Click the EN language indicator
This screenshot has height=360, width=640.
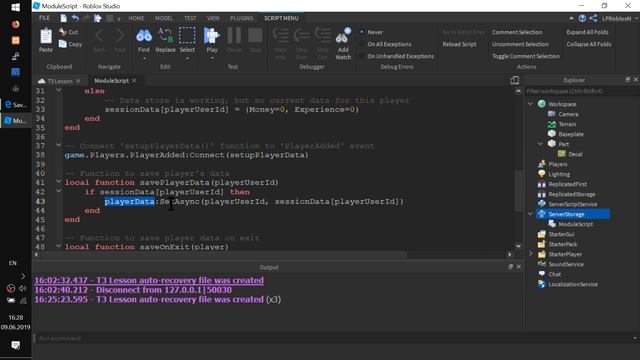[x=13, y=263]
